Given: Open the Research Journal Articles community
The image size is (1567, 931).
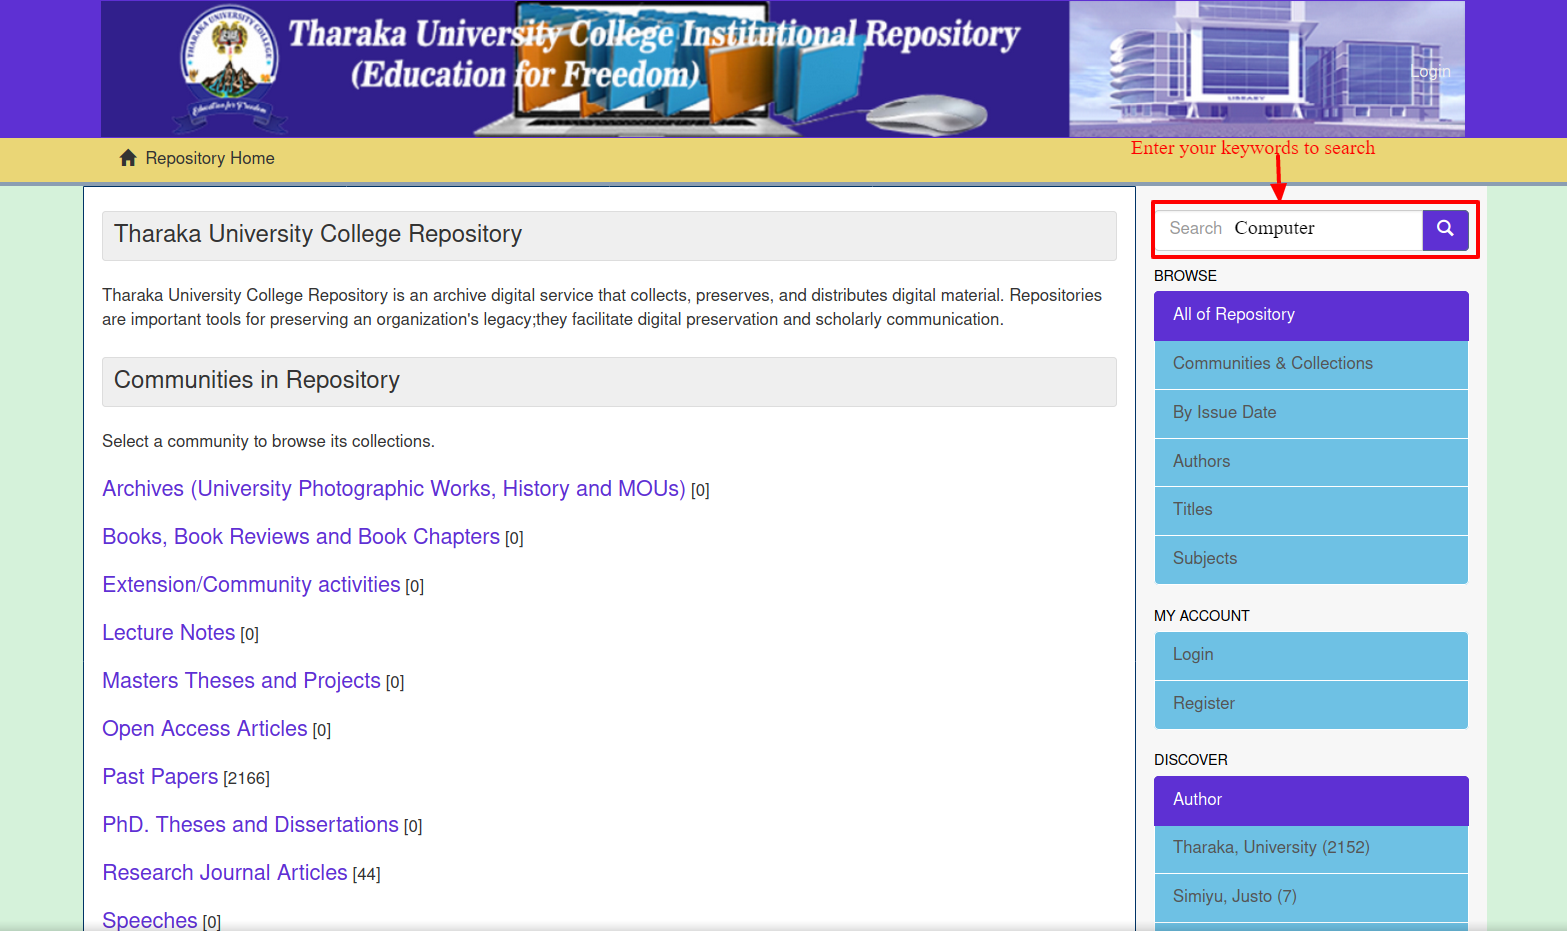Looking at the screenshot, I should (225, 873).
